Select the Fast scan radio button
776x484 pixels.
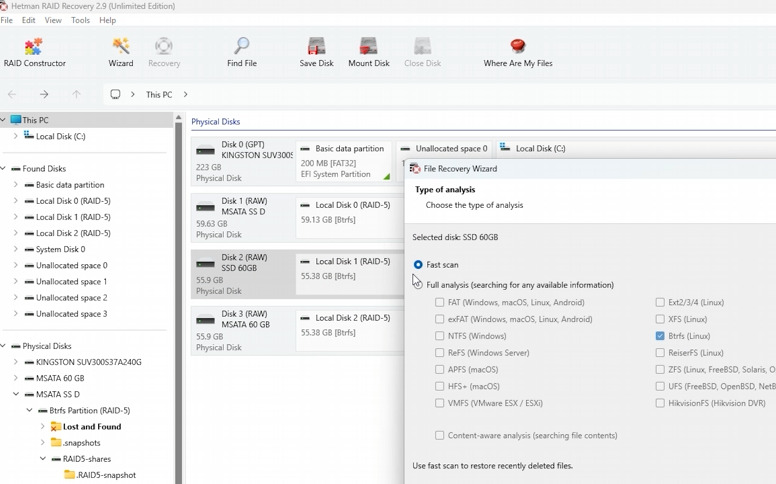coord(418,265)
